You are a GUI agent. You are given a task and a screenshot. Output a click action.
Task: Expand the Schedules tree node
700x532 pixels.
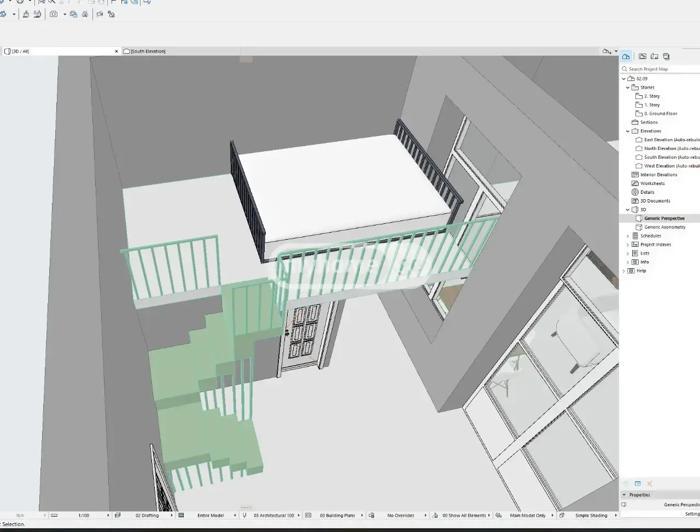628,236
